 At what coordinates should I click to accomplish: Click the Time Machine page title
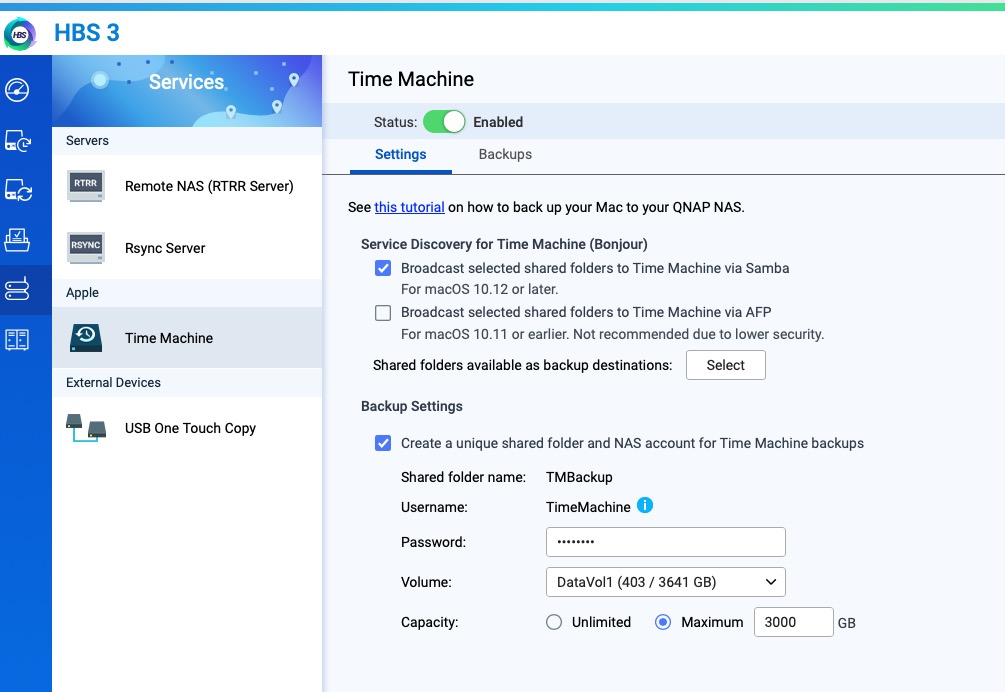pos(411,79)
